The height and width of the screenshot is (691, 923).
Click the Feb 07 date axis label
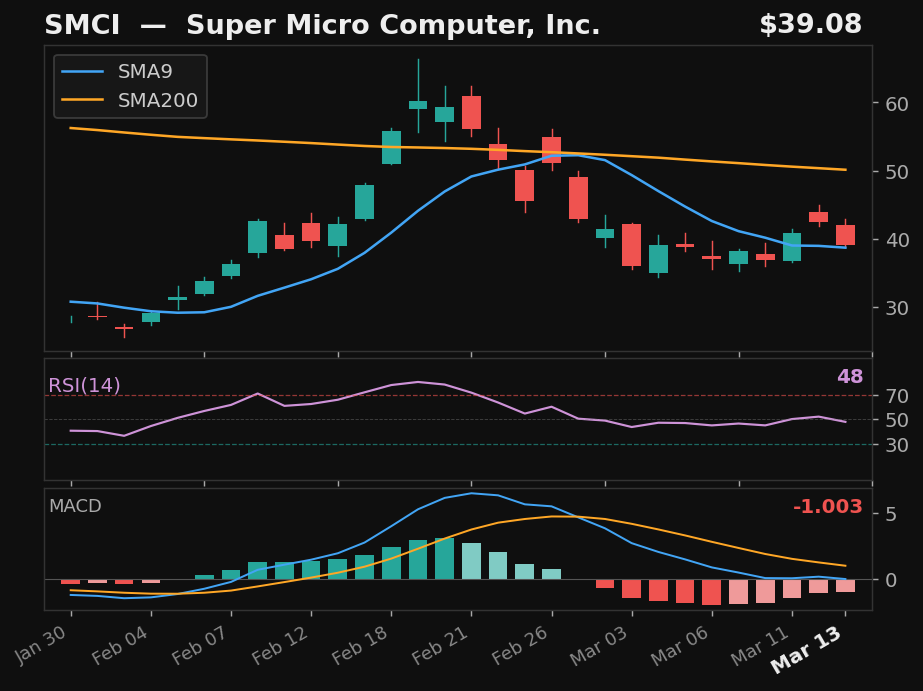(x=202, y=646)
